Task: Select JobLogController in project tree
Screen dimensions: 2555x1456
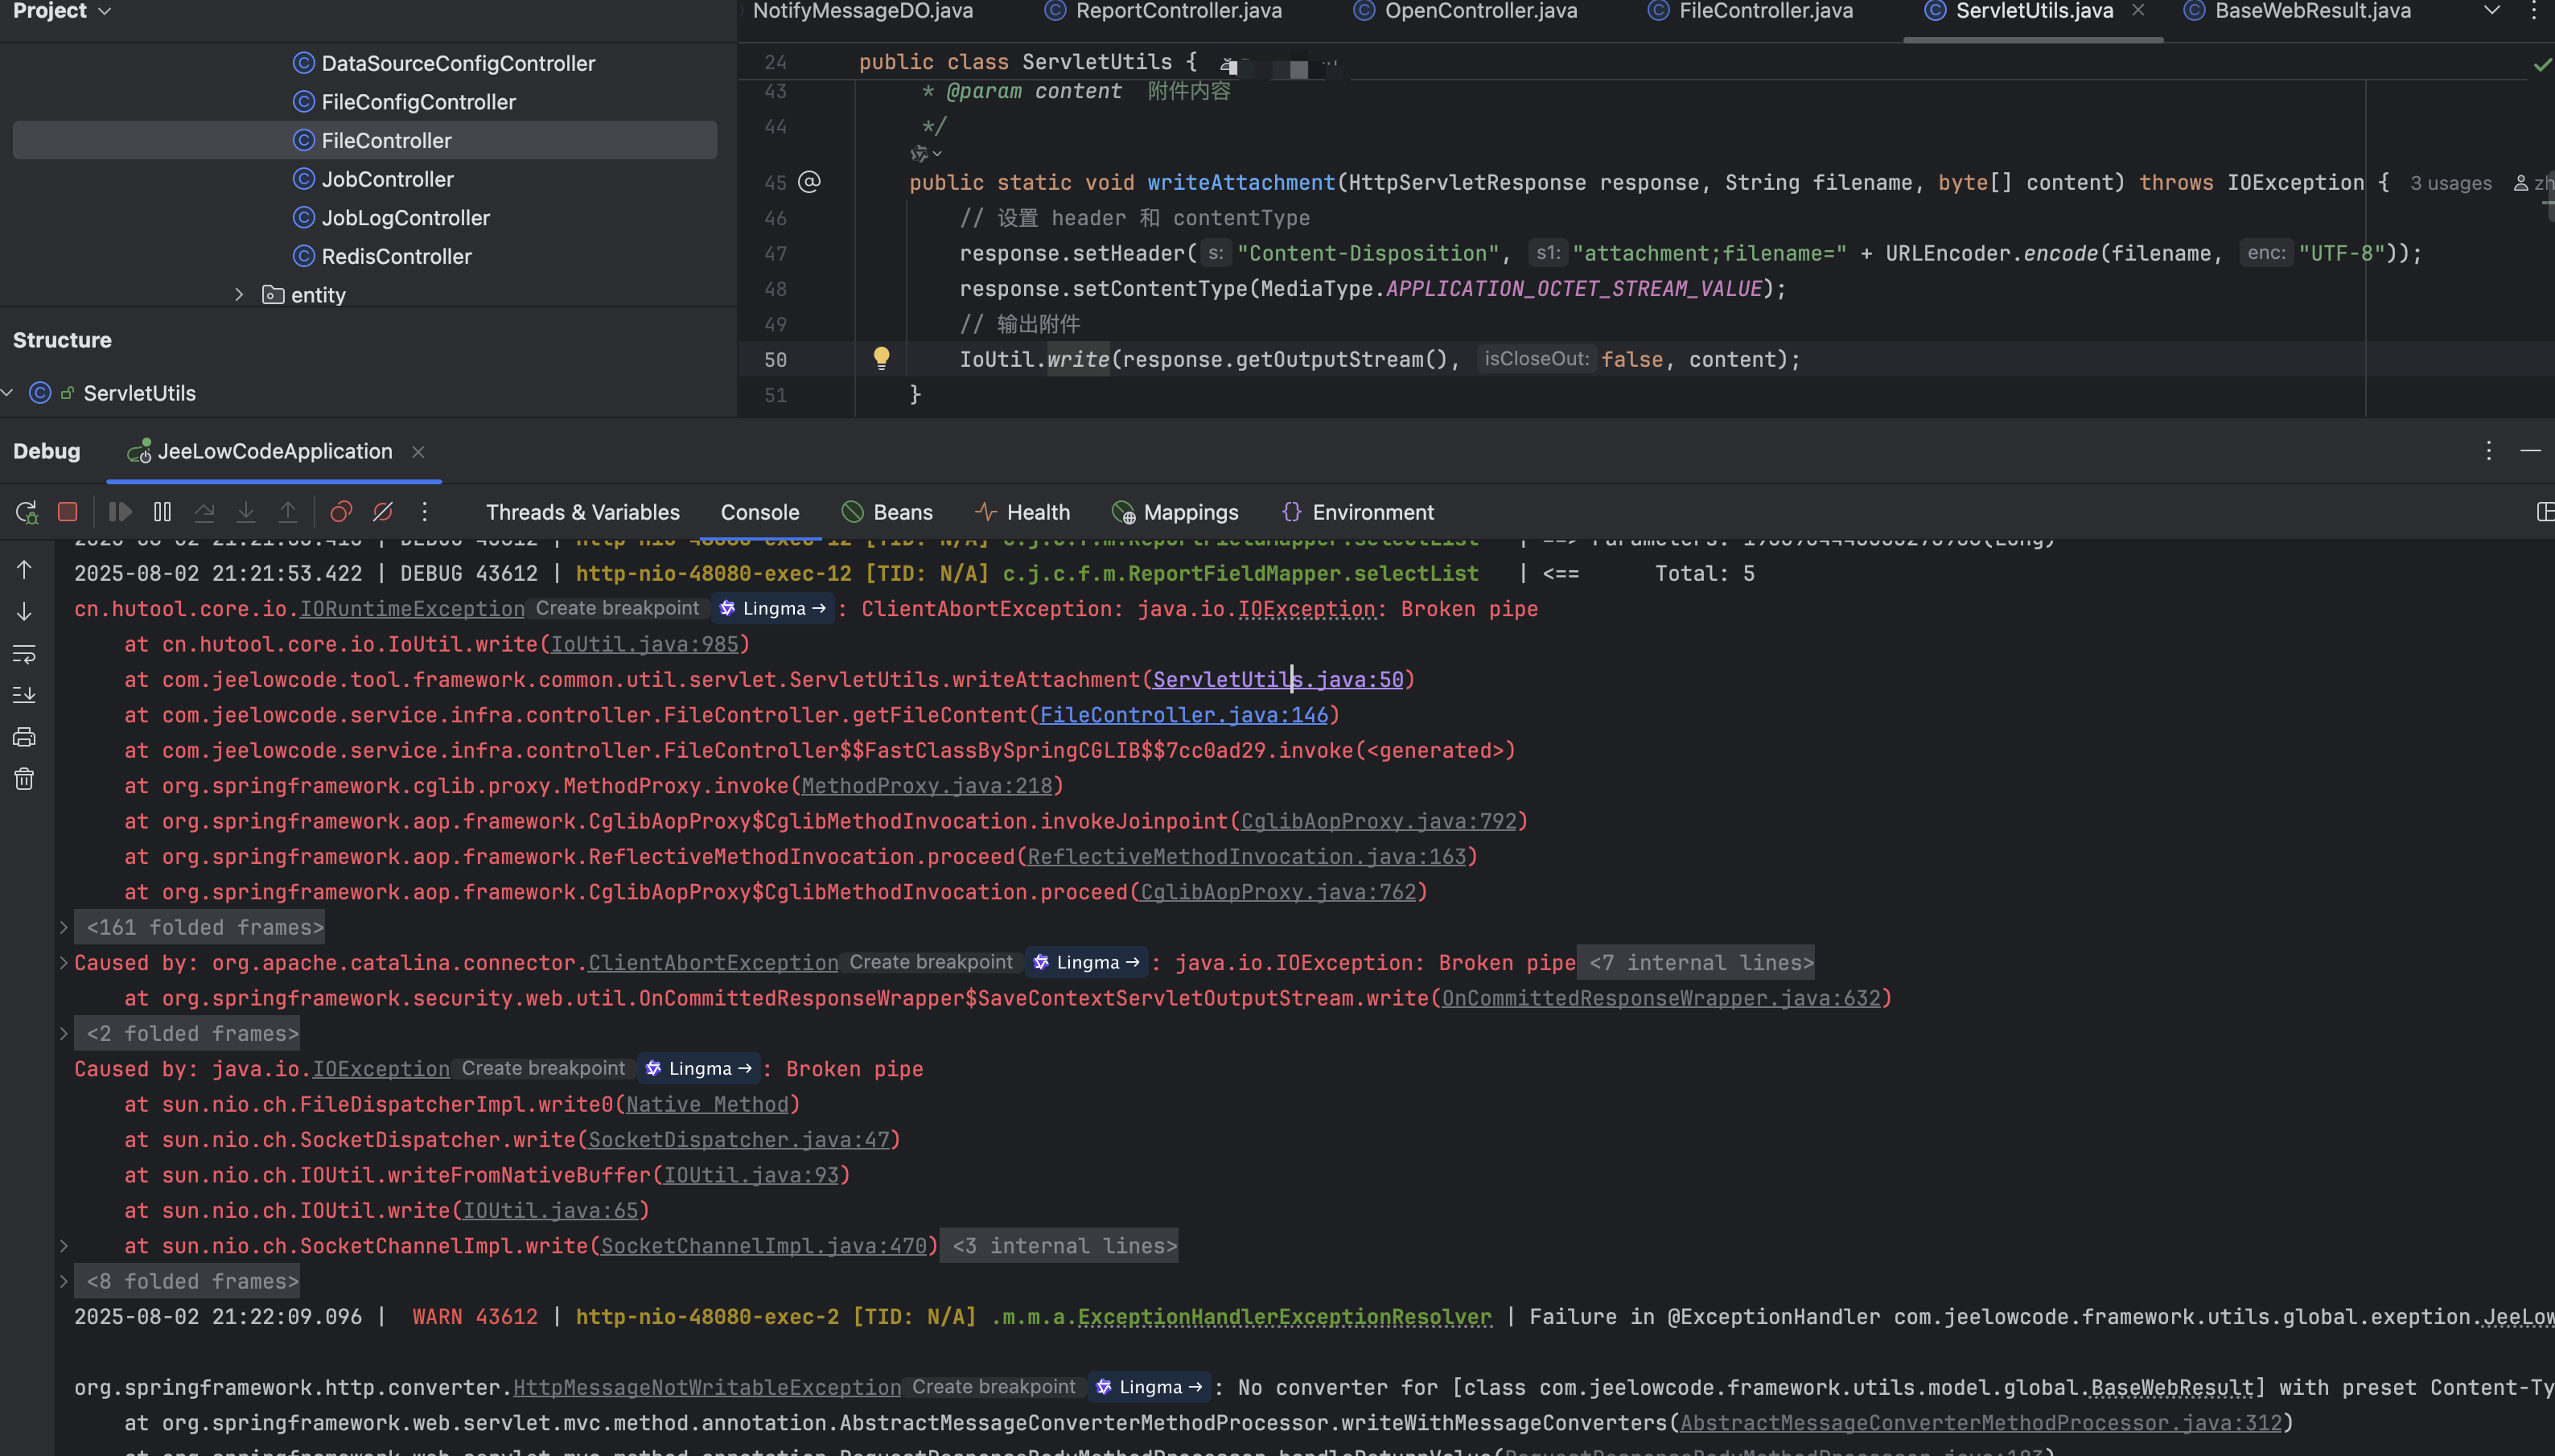Action: [405, 218]
